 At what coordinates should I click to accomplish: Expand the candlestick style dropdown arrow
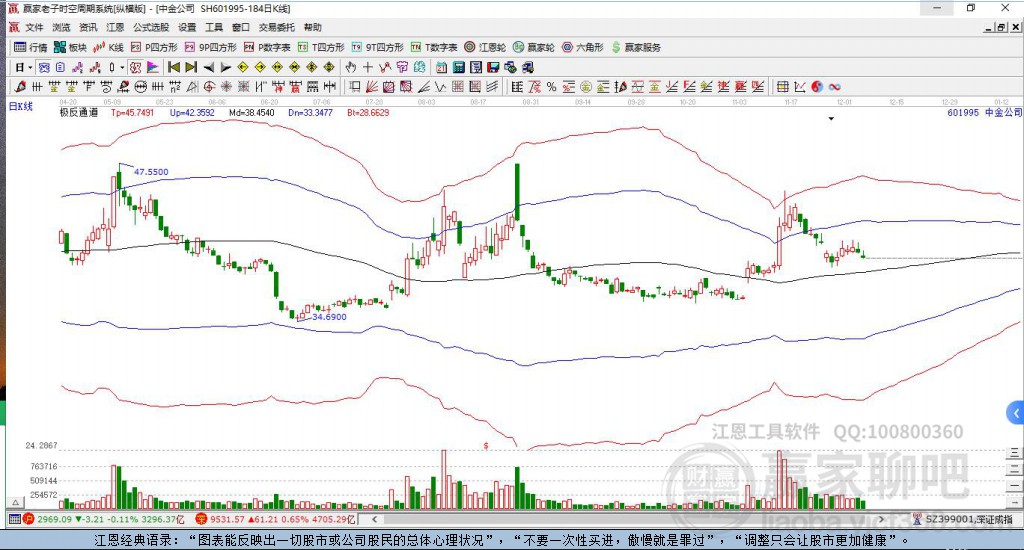121,67
